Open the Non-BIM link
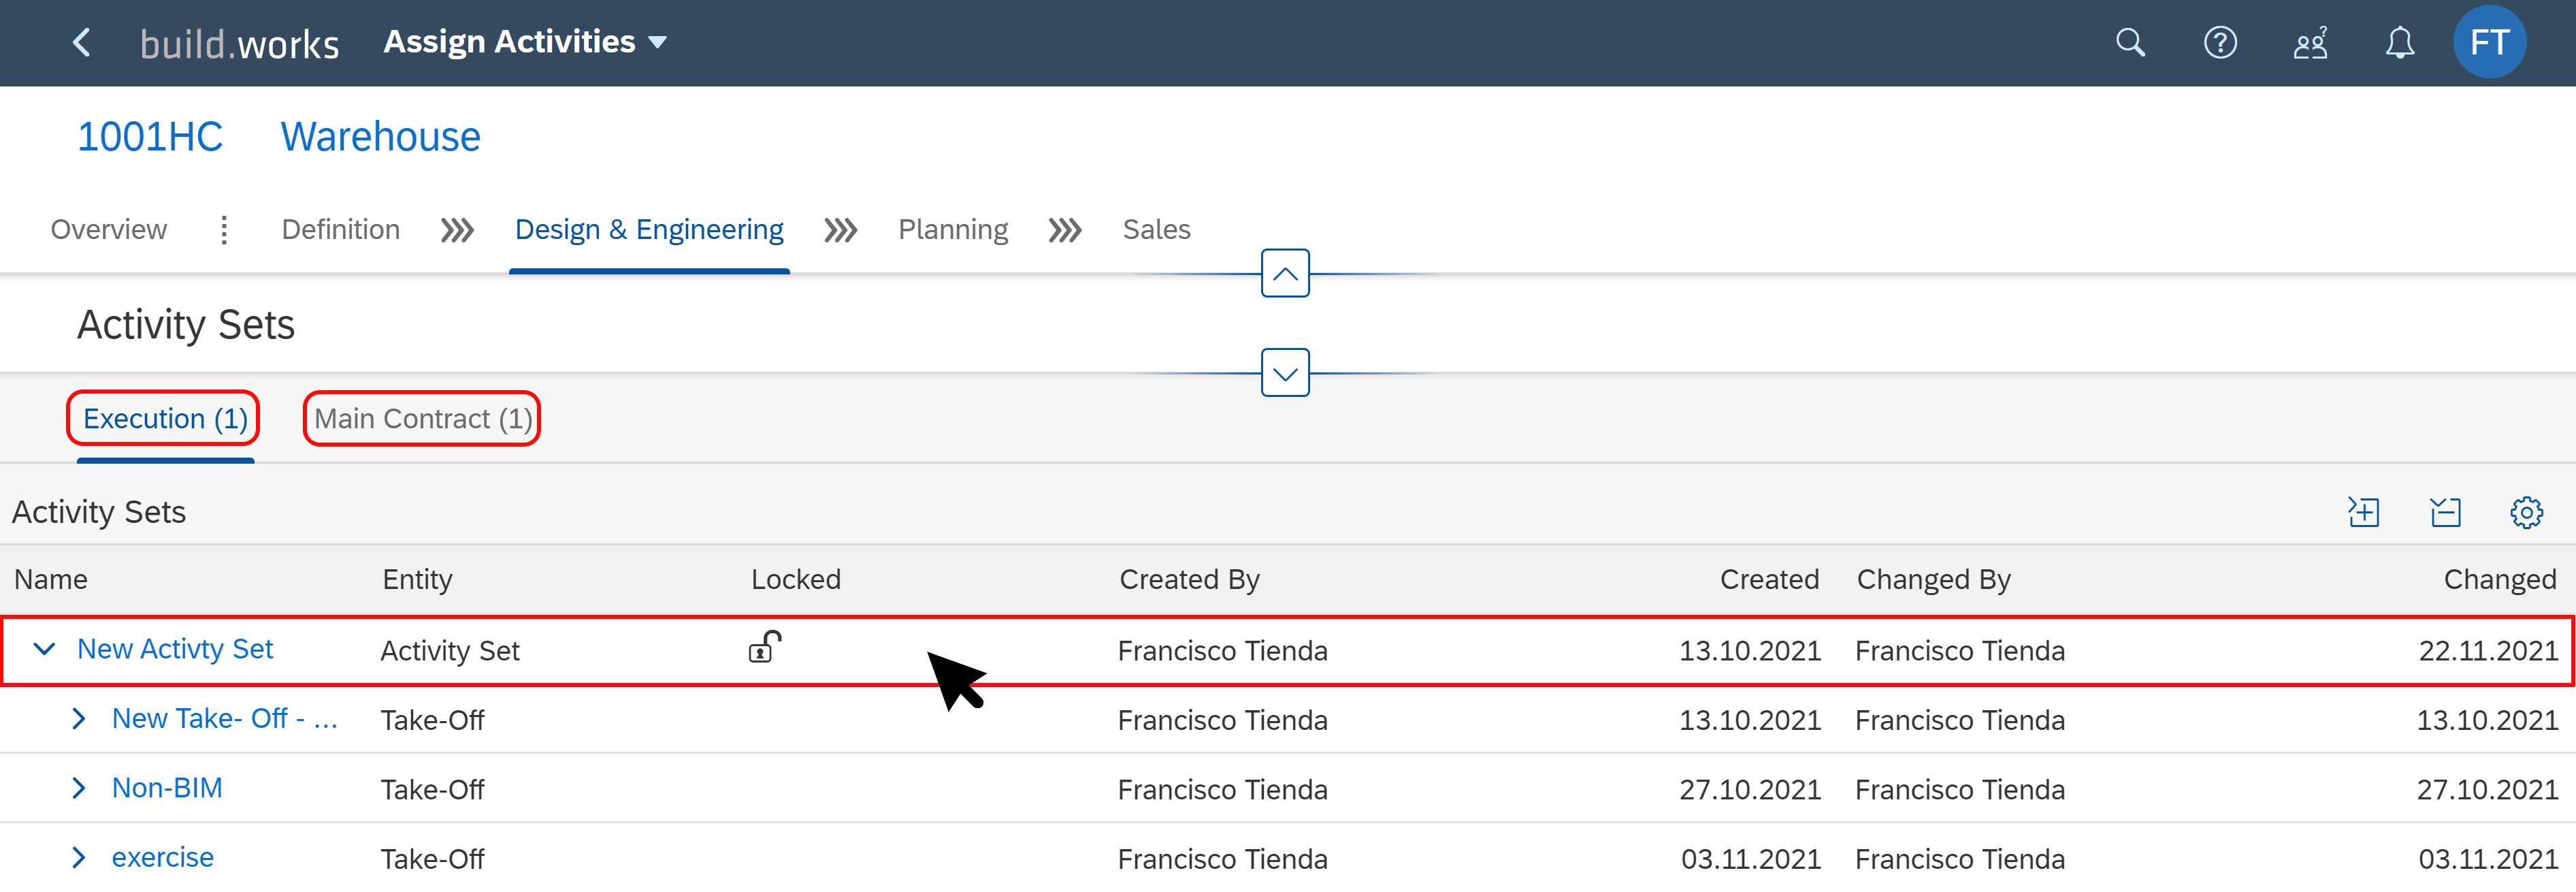The image size is (2576, 892). [167, 789]
